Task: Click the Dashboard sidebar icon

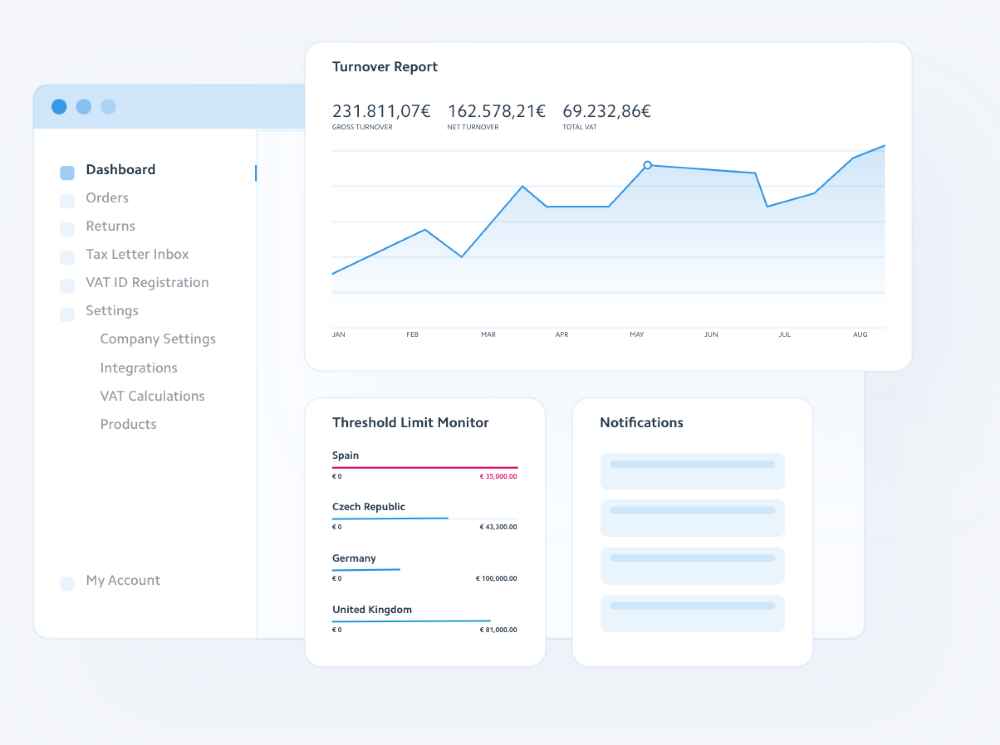Action: point(67,172)
